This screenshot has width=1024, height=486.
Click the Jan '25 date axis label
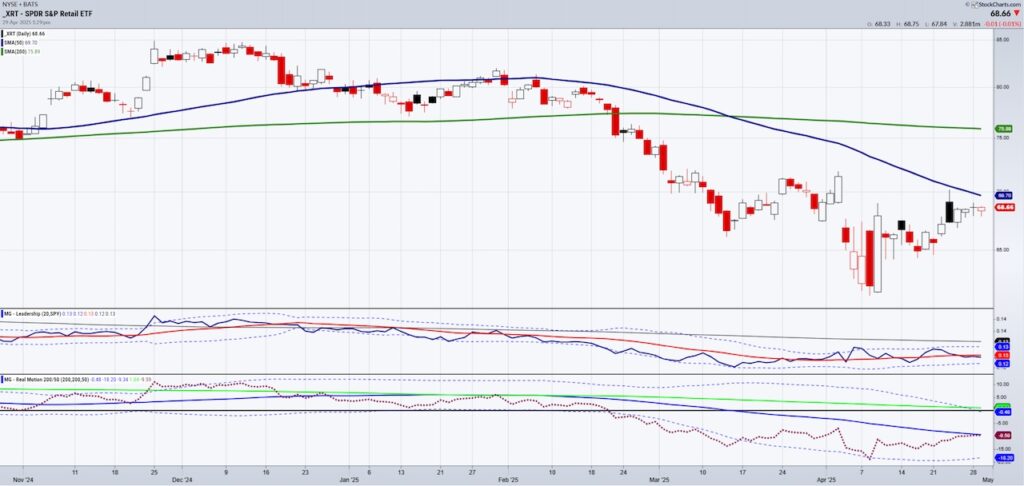click(x=349, y=479)
